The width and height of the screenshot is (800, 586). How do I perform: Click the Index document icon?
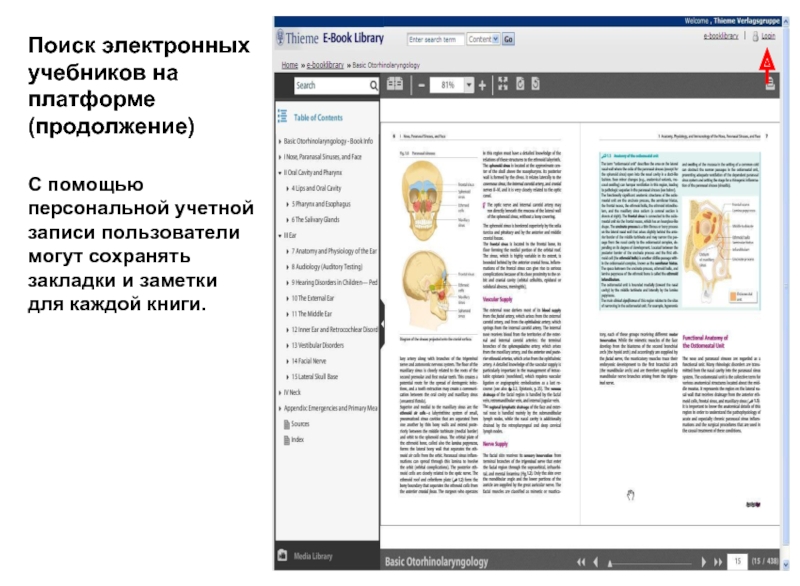pyautogui.click(x=287, y=440)
